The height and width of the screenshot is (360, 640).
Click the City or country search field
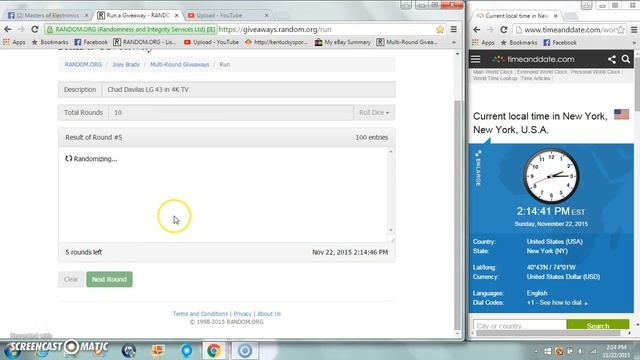tap(520, 325)
